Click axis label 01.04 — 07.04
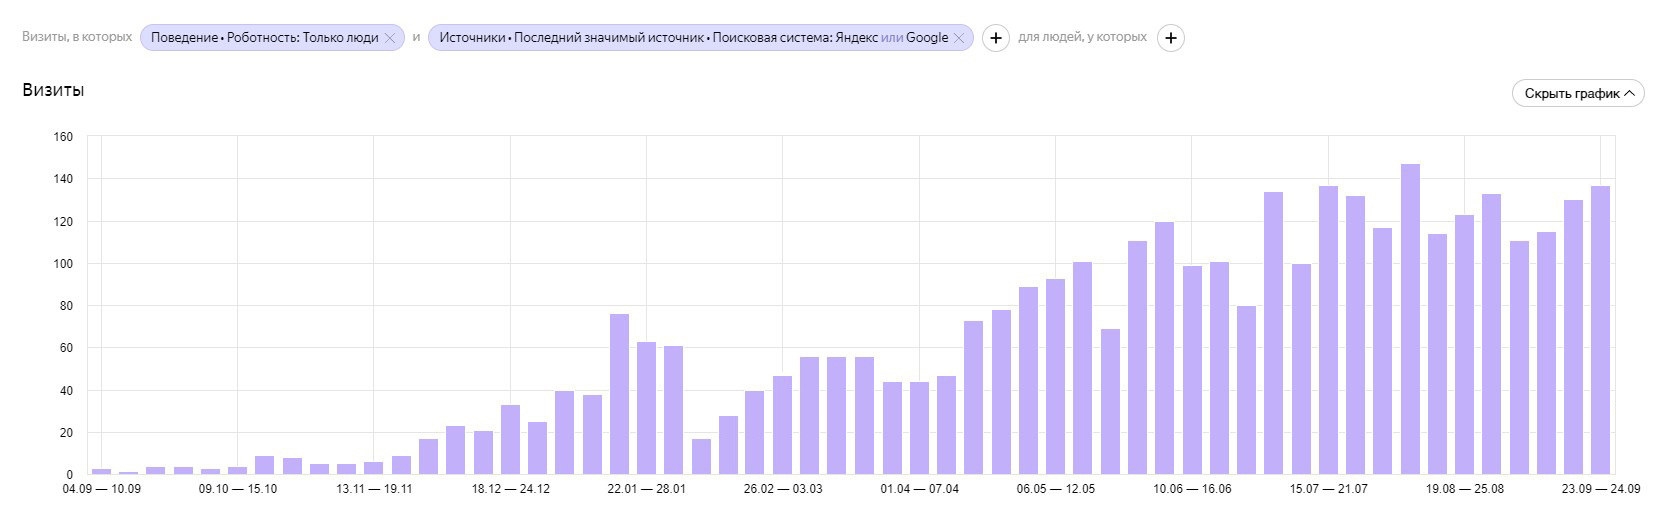Screen dimensions: 1660x530 pos(919,489)
